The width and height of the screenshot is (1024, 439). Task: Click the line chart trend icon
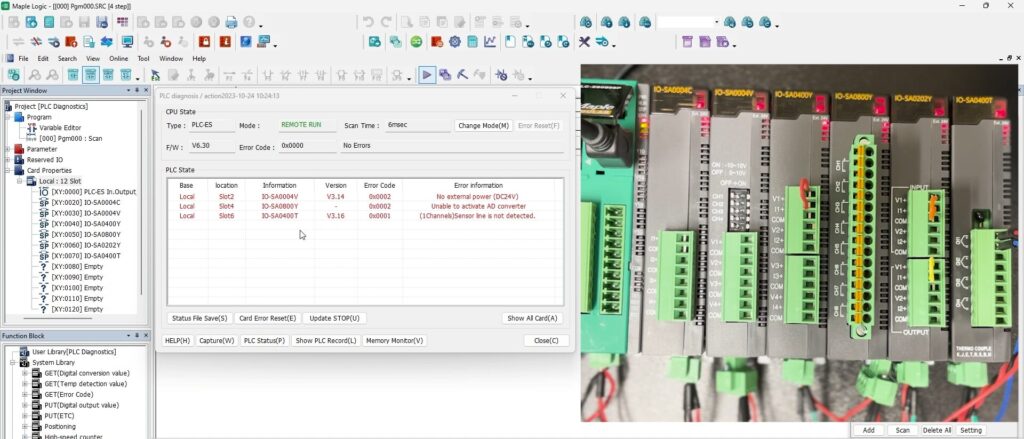pyautogui.click(x=490, y=42)
